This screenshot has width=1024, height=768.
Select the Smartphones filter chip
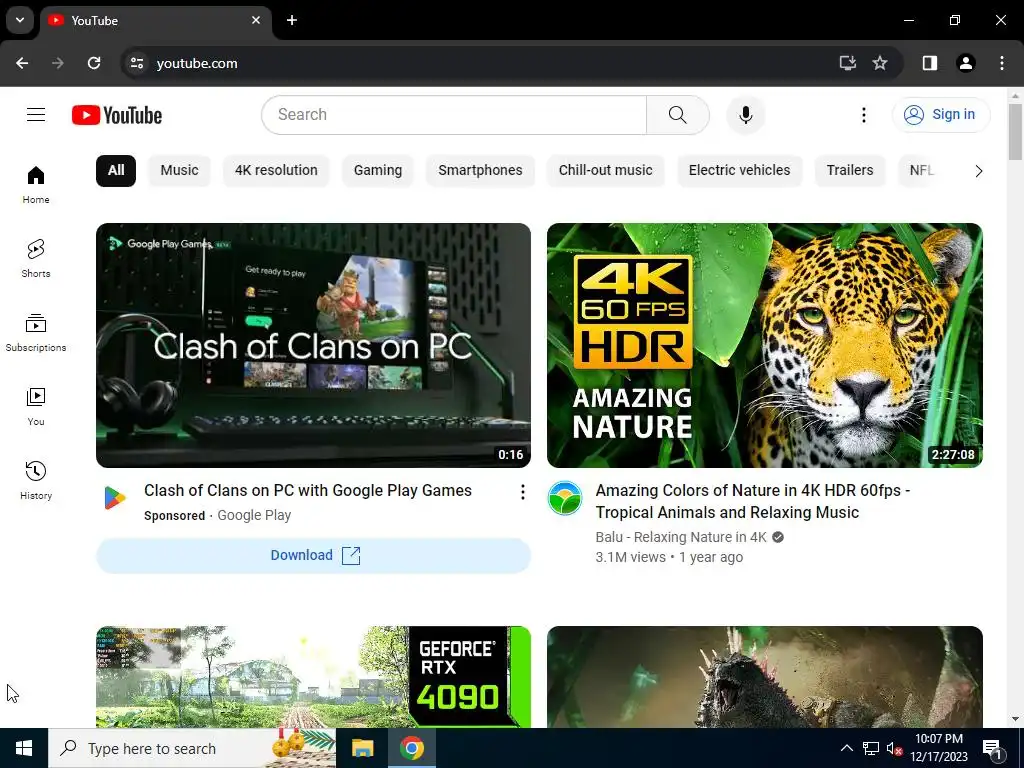480,170
